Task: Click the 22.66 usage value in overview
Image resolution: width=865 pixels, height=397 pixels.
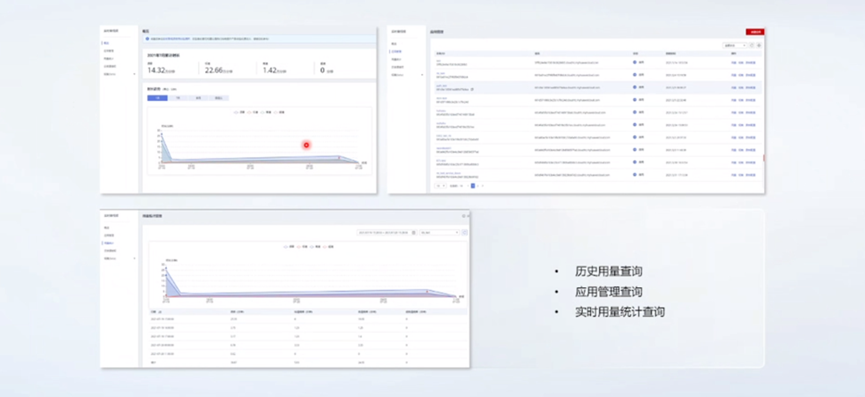Action: pos(213,70)
